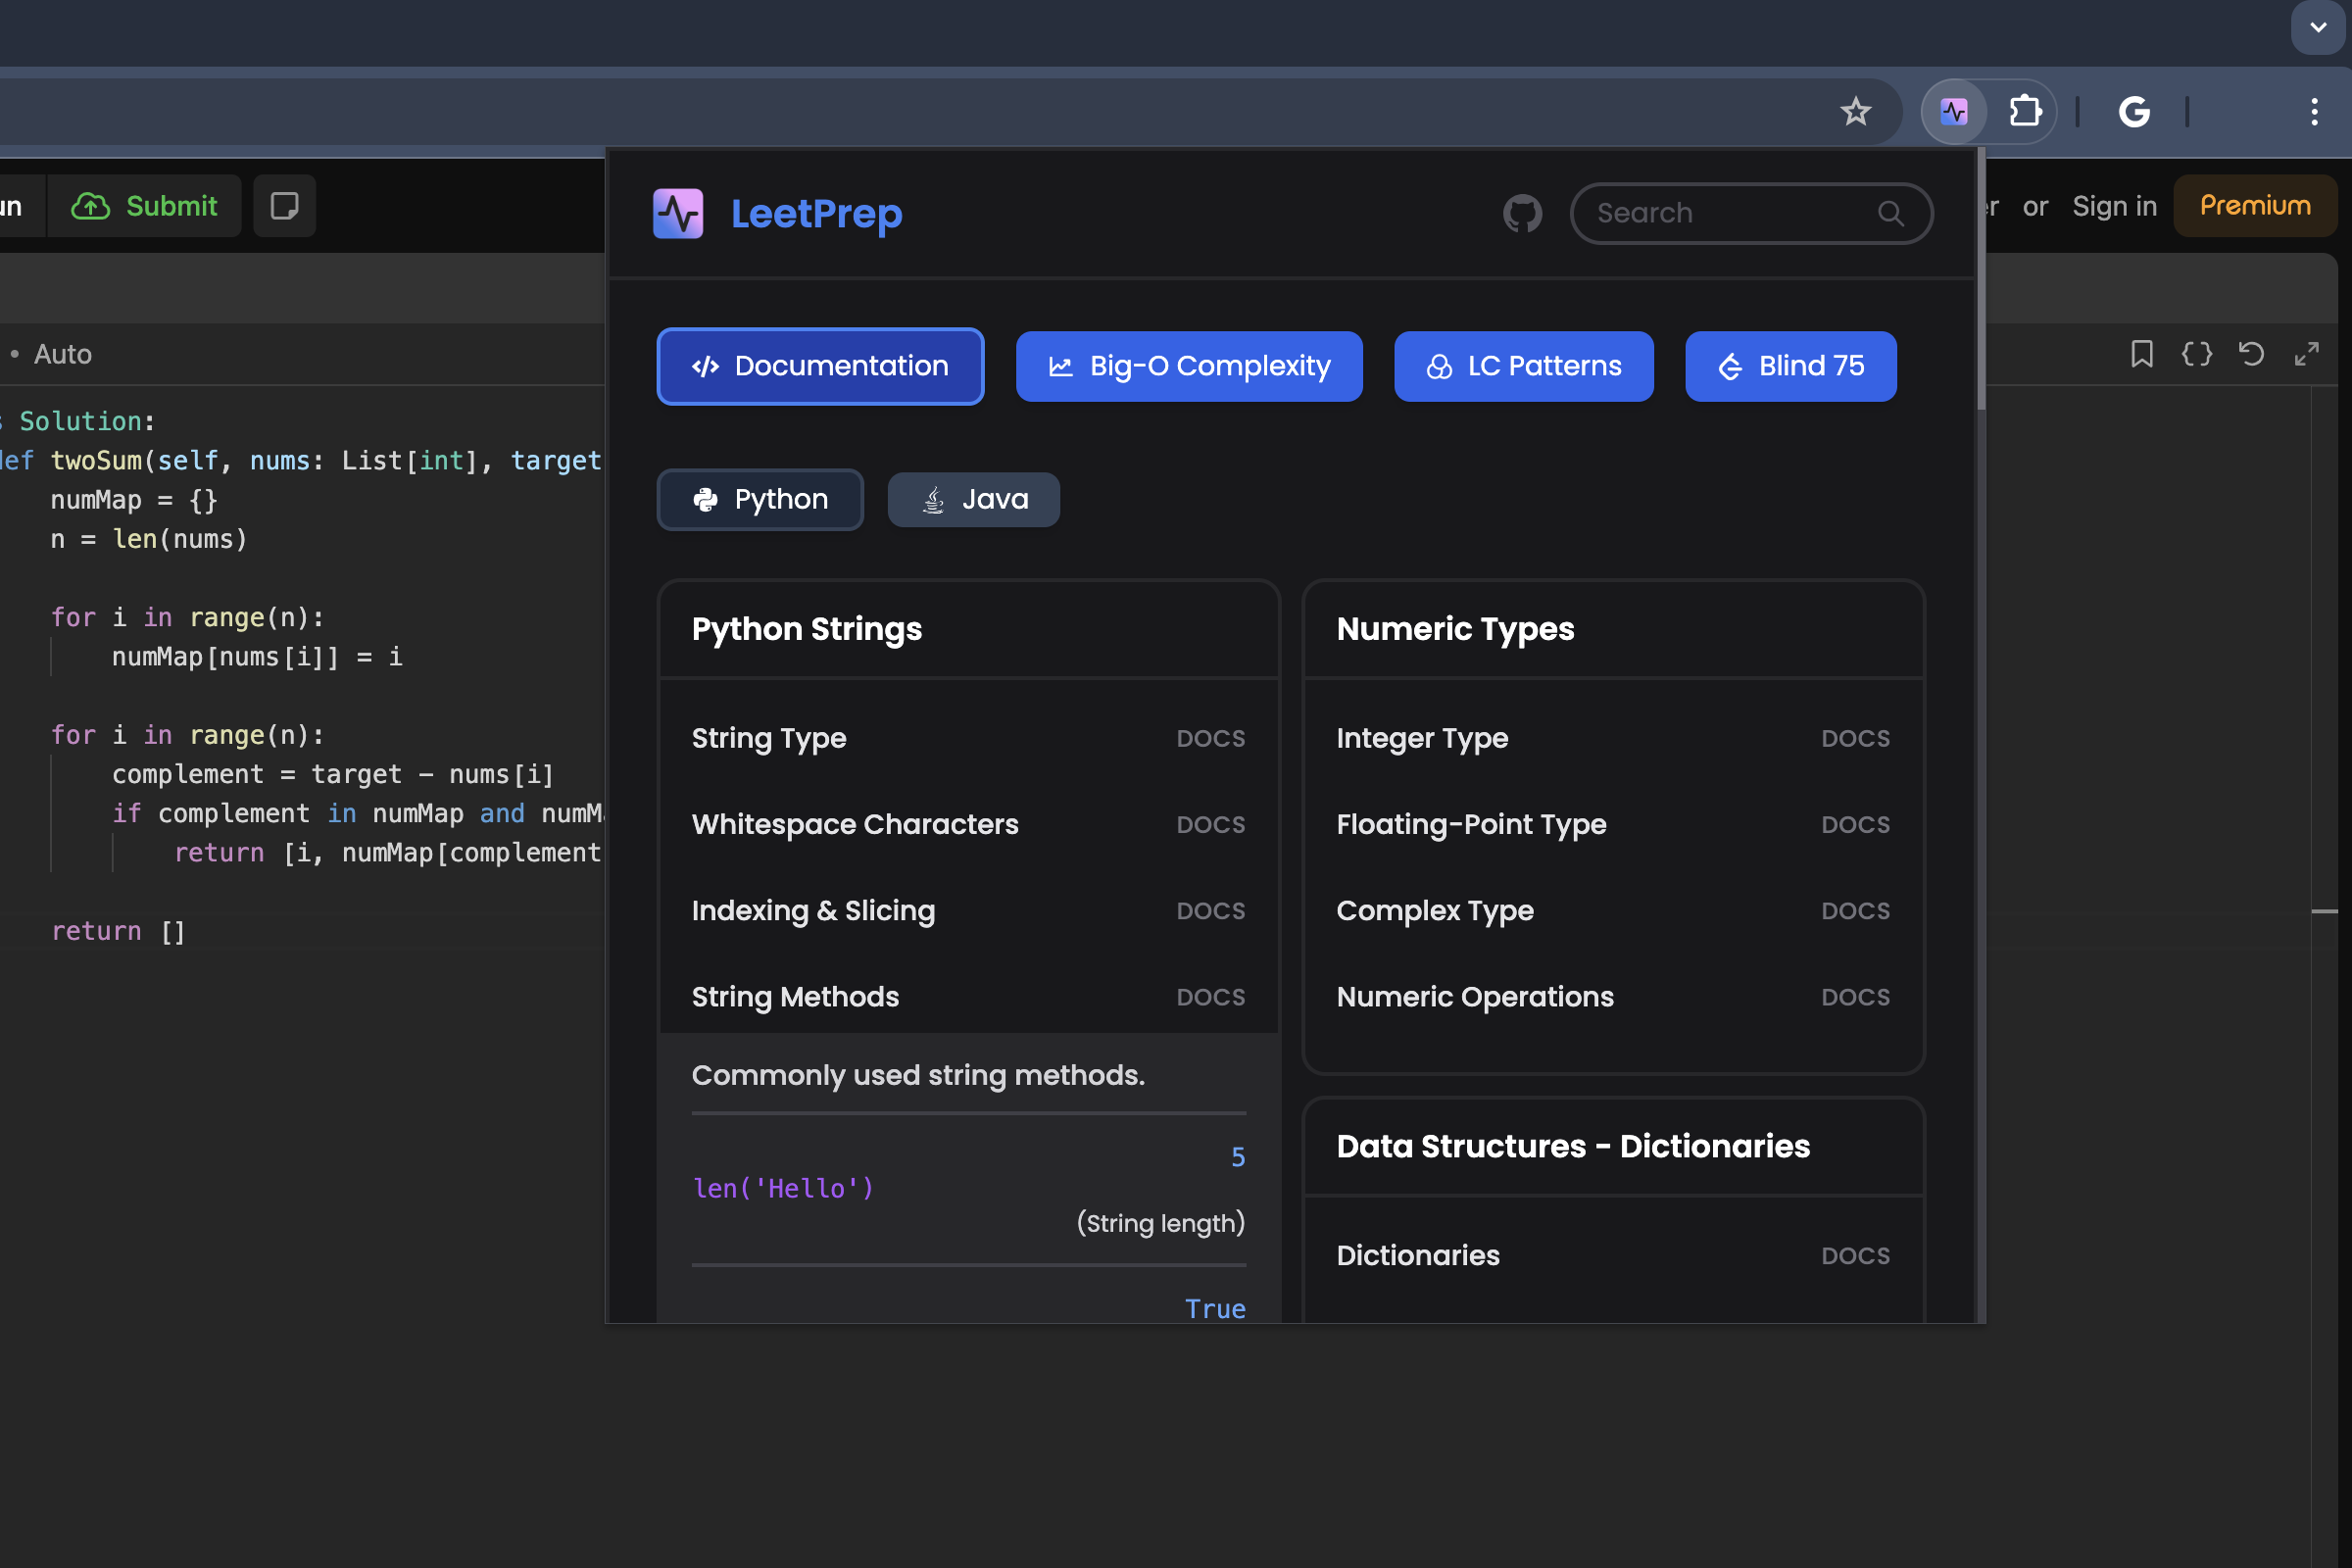Expand the Integer Type docs row
Viewport: 2352px width, 1568px height.
1613,738
